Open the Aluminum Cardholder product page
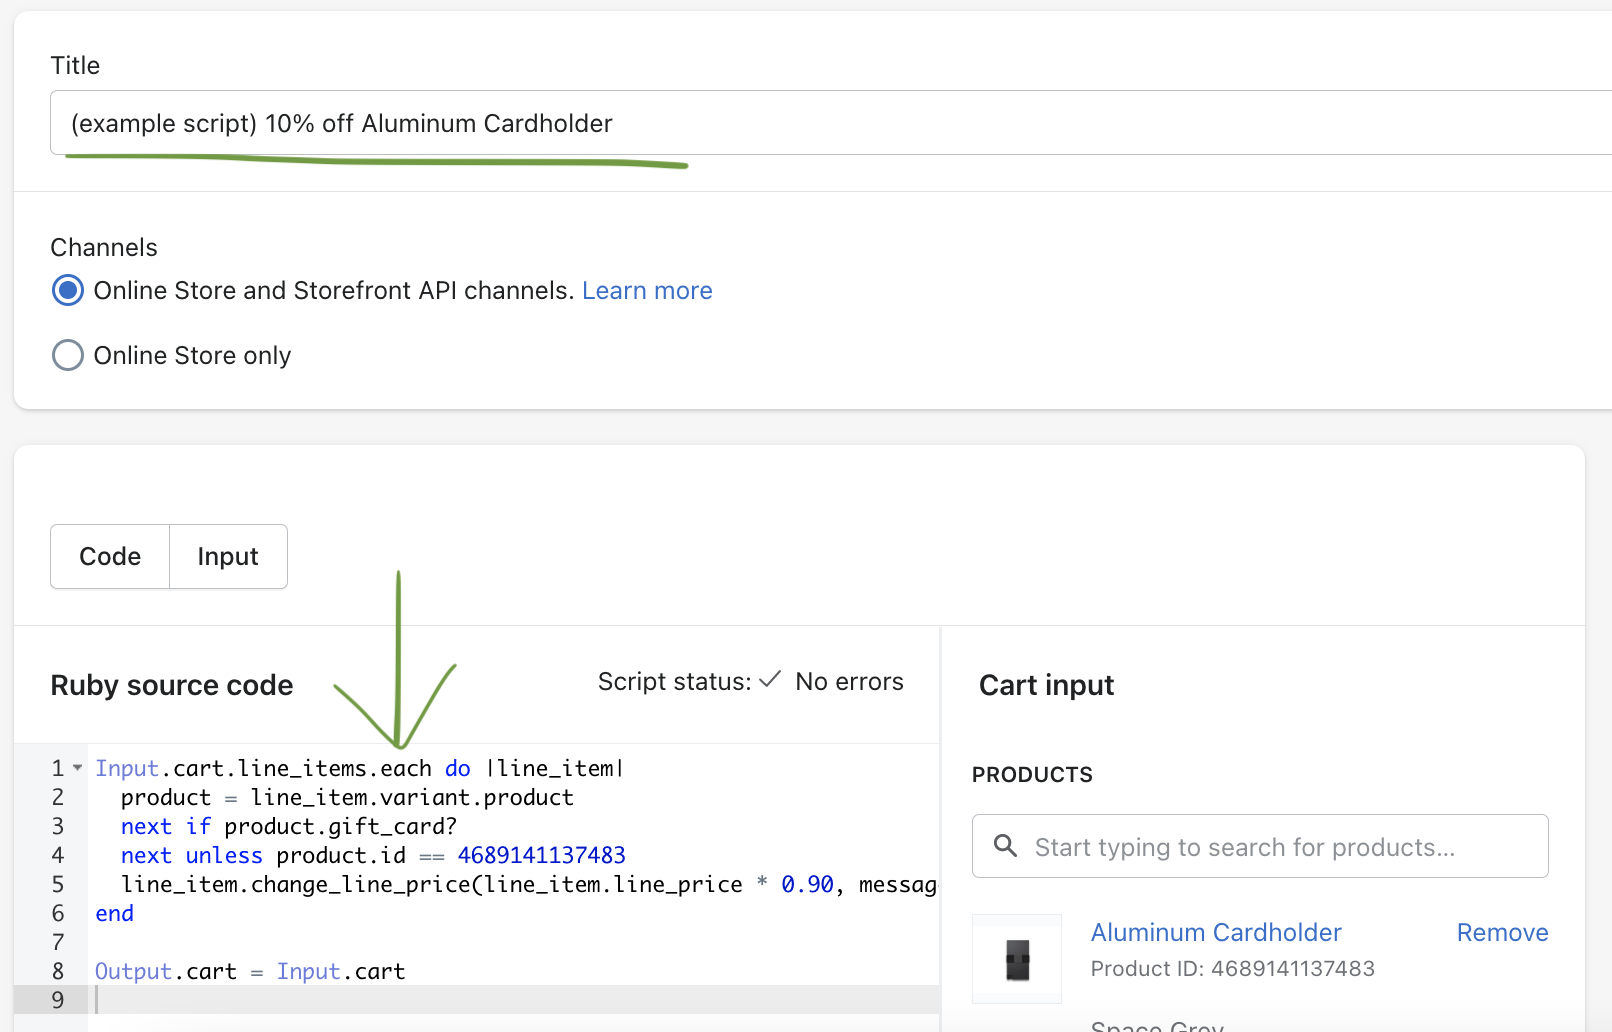The width and height of the screenshot is (1612, 1032). coord(1215,932)
